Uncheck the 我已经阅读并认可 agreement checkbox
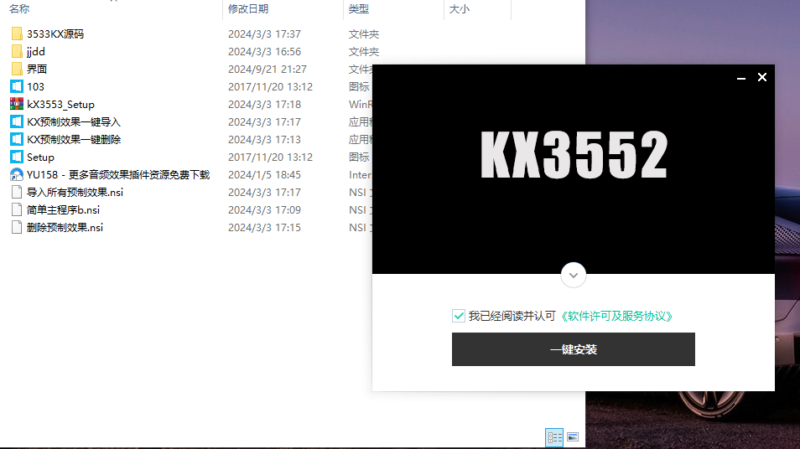 (459, 316)
